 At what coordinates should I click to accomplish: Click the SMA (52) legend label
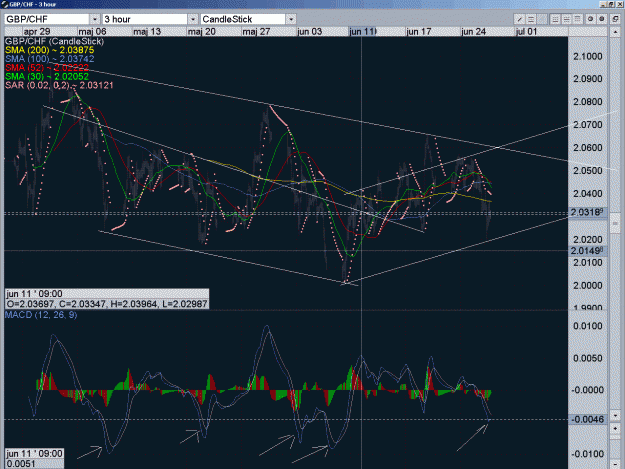coord(47,68)
